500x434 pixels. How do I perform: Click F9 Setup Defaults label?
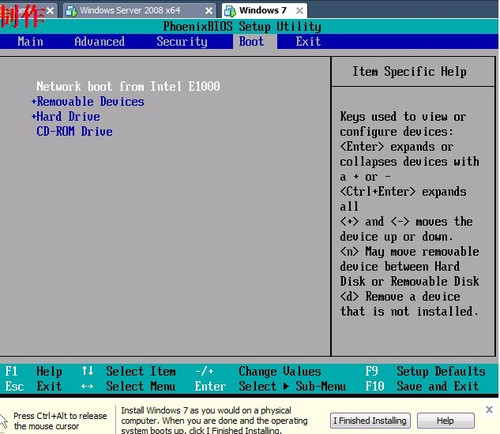(x=425, y=371)
